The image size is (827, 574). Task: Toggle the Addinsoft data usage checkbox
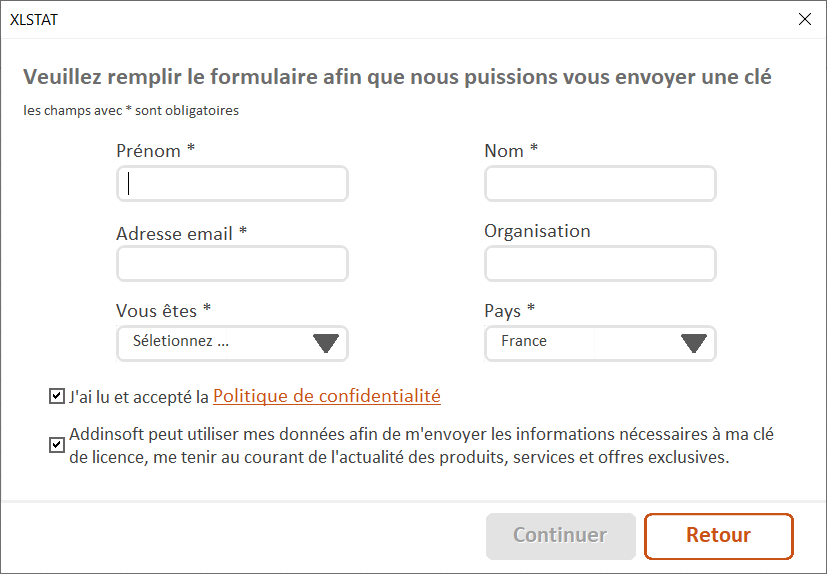point(56,445)
